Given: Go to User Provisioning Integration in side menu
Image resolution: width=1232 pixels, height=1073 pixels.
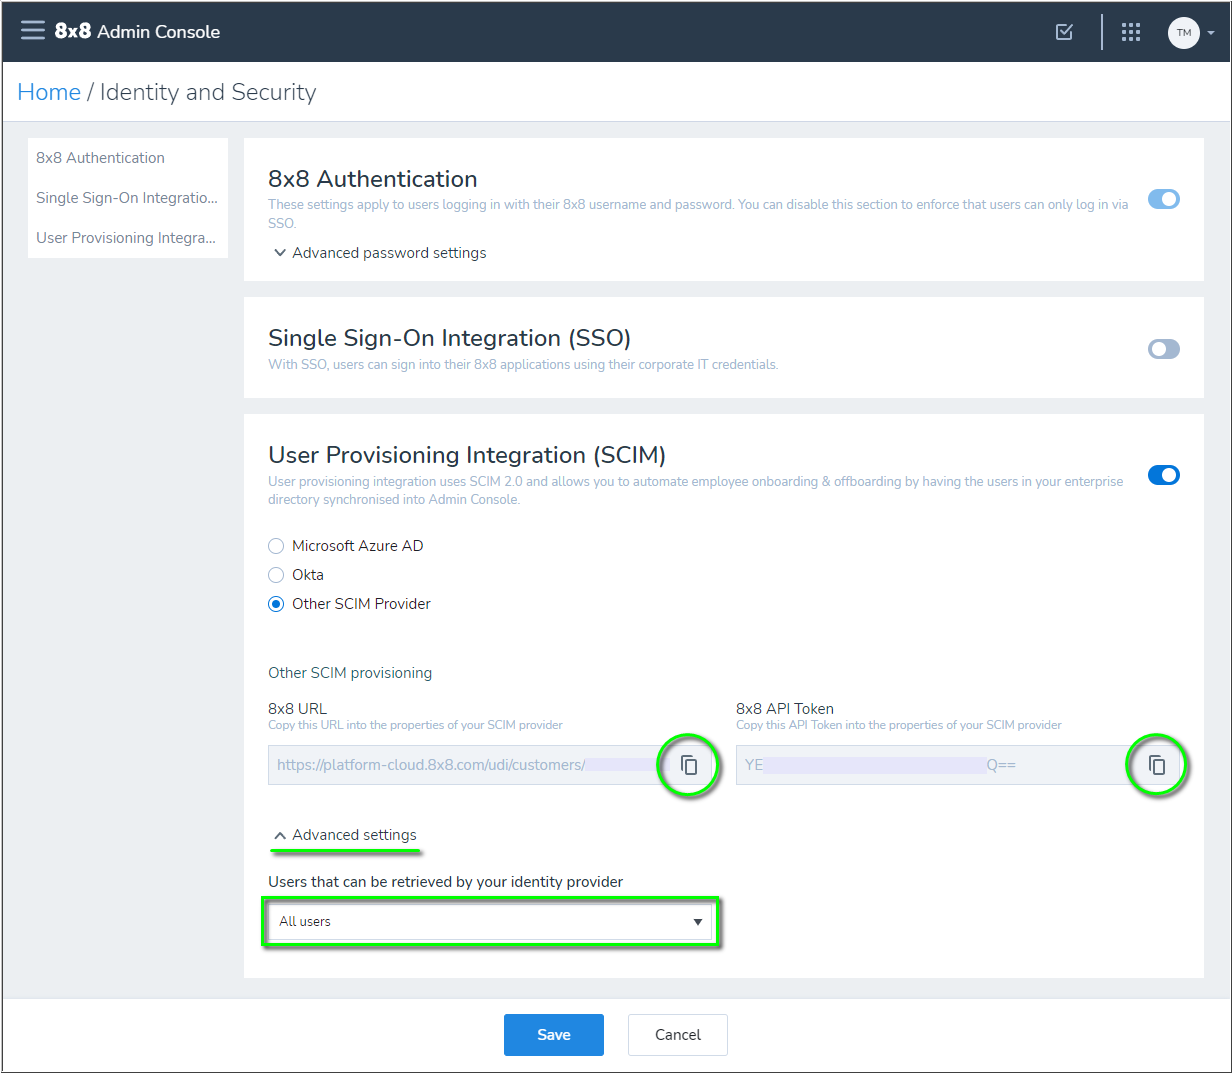Looking at the screenshot, I should pos(128,238).
